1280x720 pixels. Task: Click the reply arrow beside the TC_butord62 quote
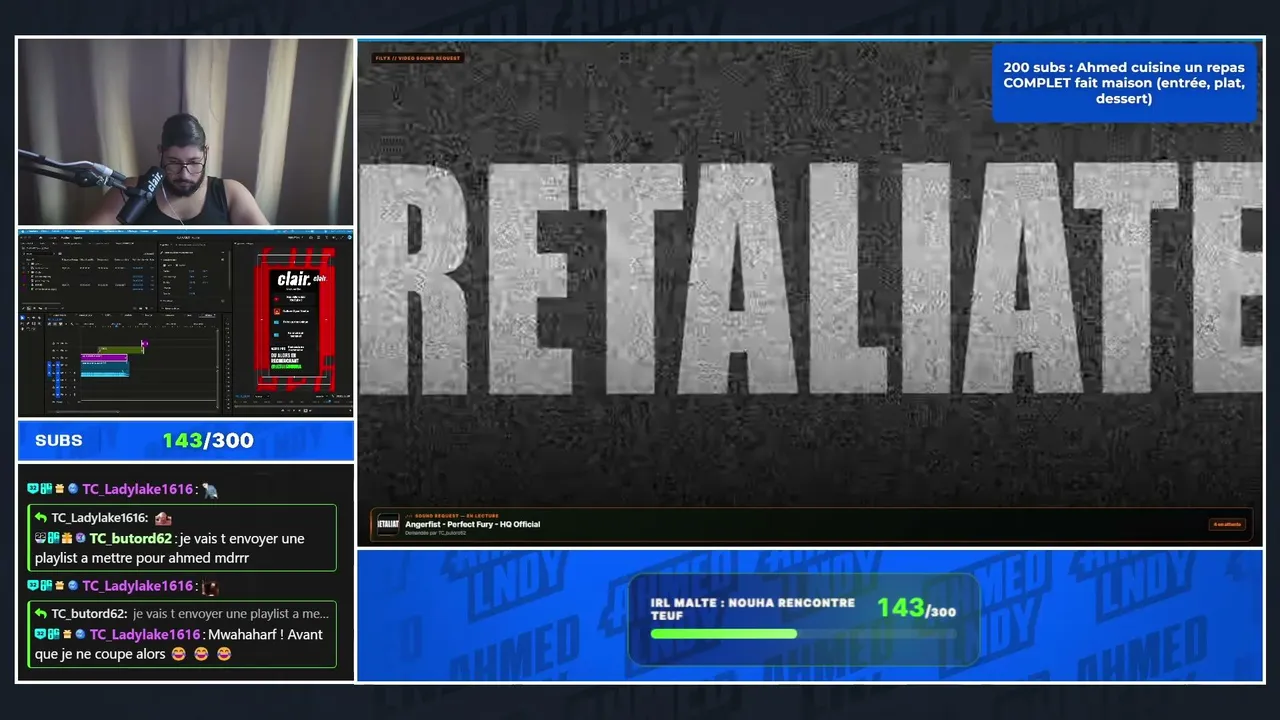(41, 614)
